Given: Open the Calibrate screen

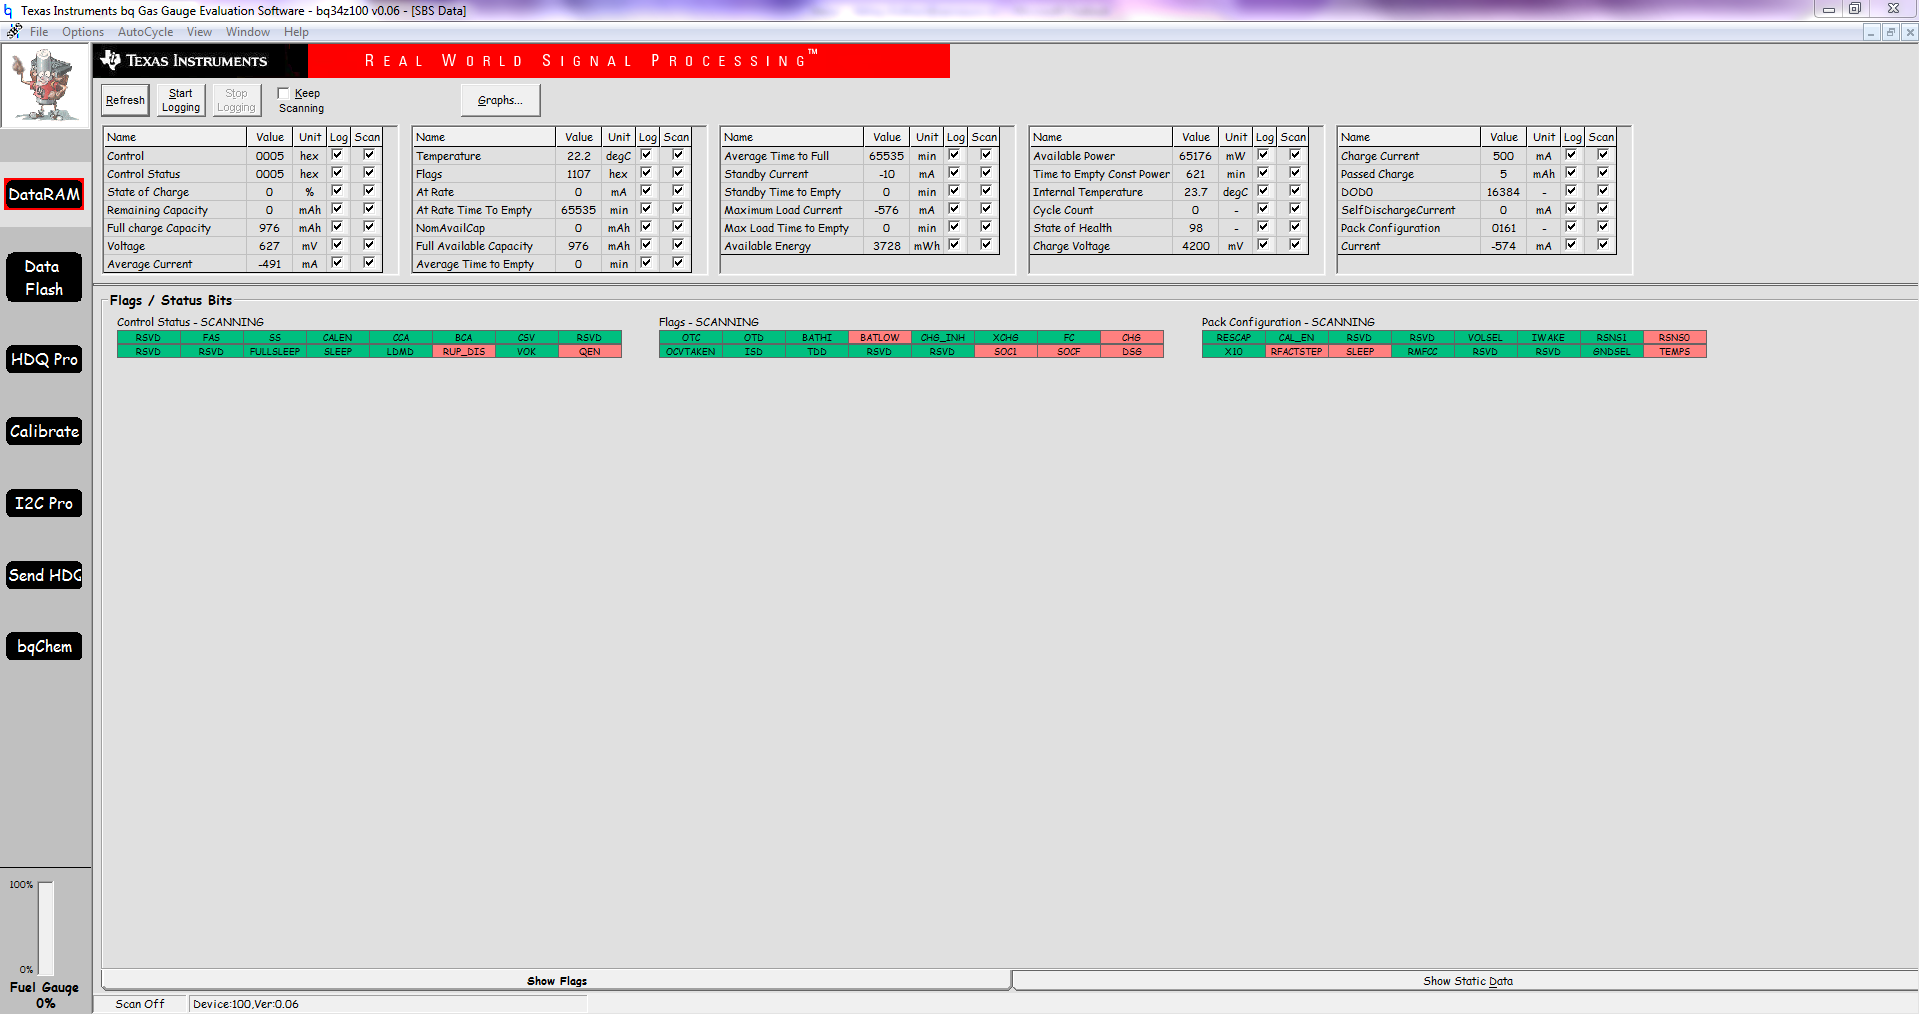Looking at the screenshot, I should 44,431.
